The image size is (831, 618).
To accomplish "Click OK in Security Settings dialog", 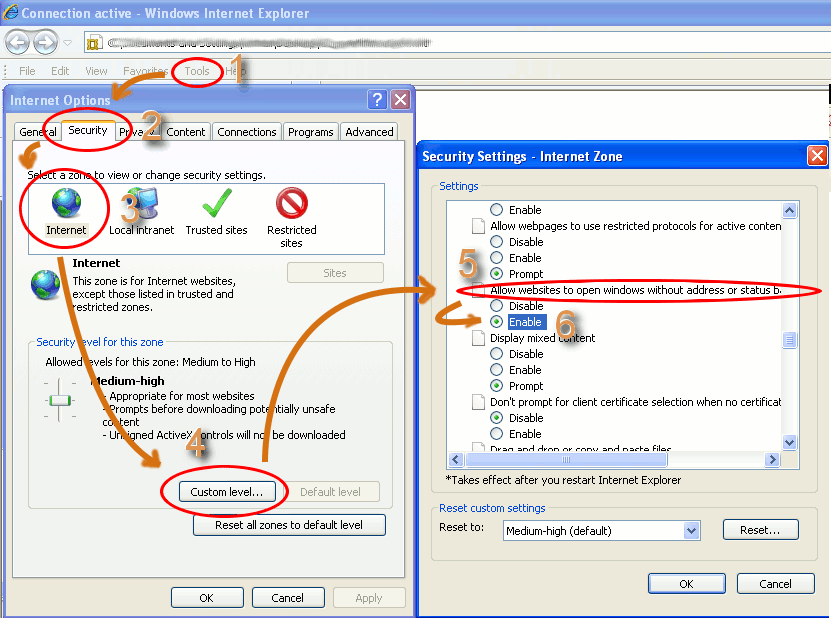I will click(686, 584).
